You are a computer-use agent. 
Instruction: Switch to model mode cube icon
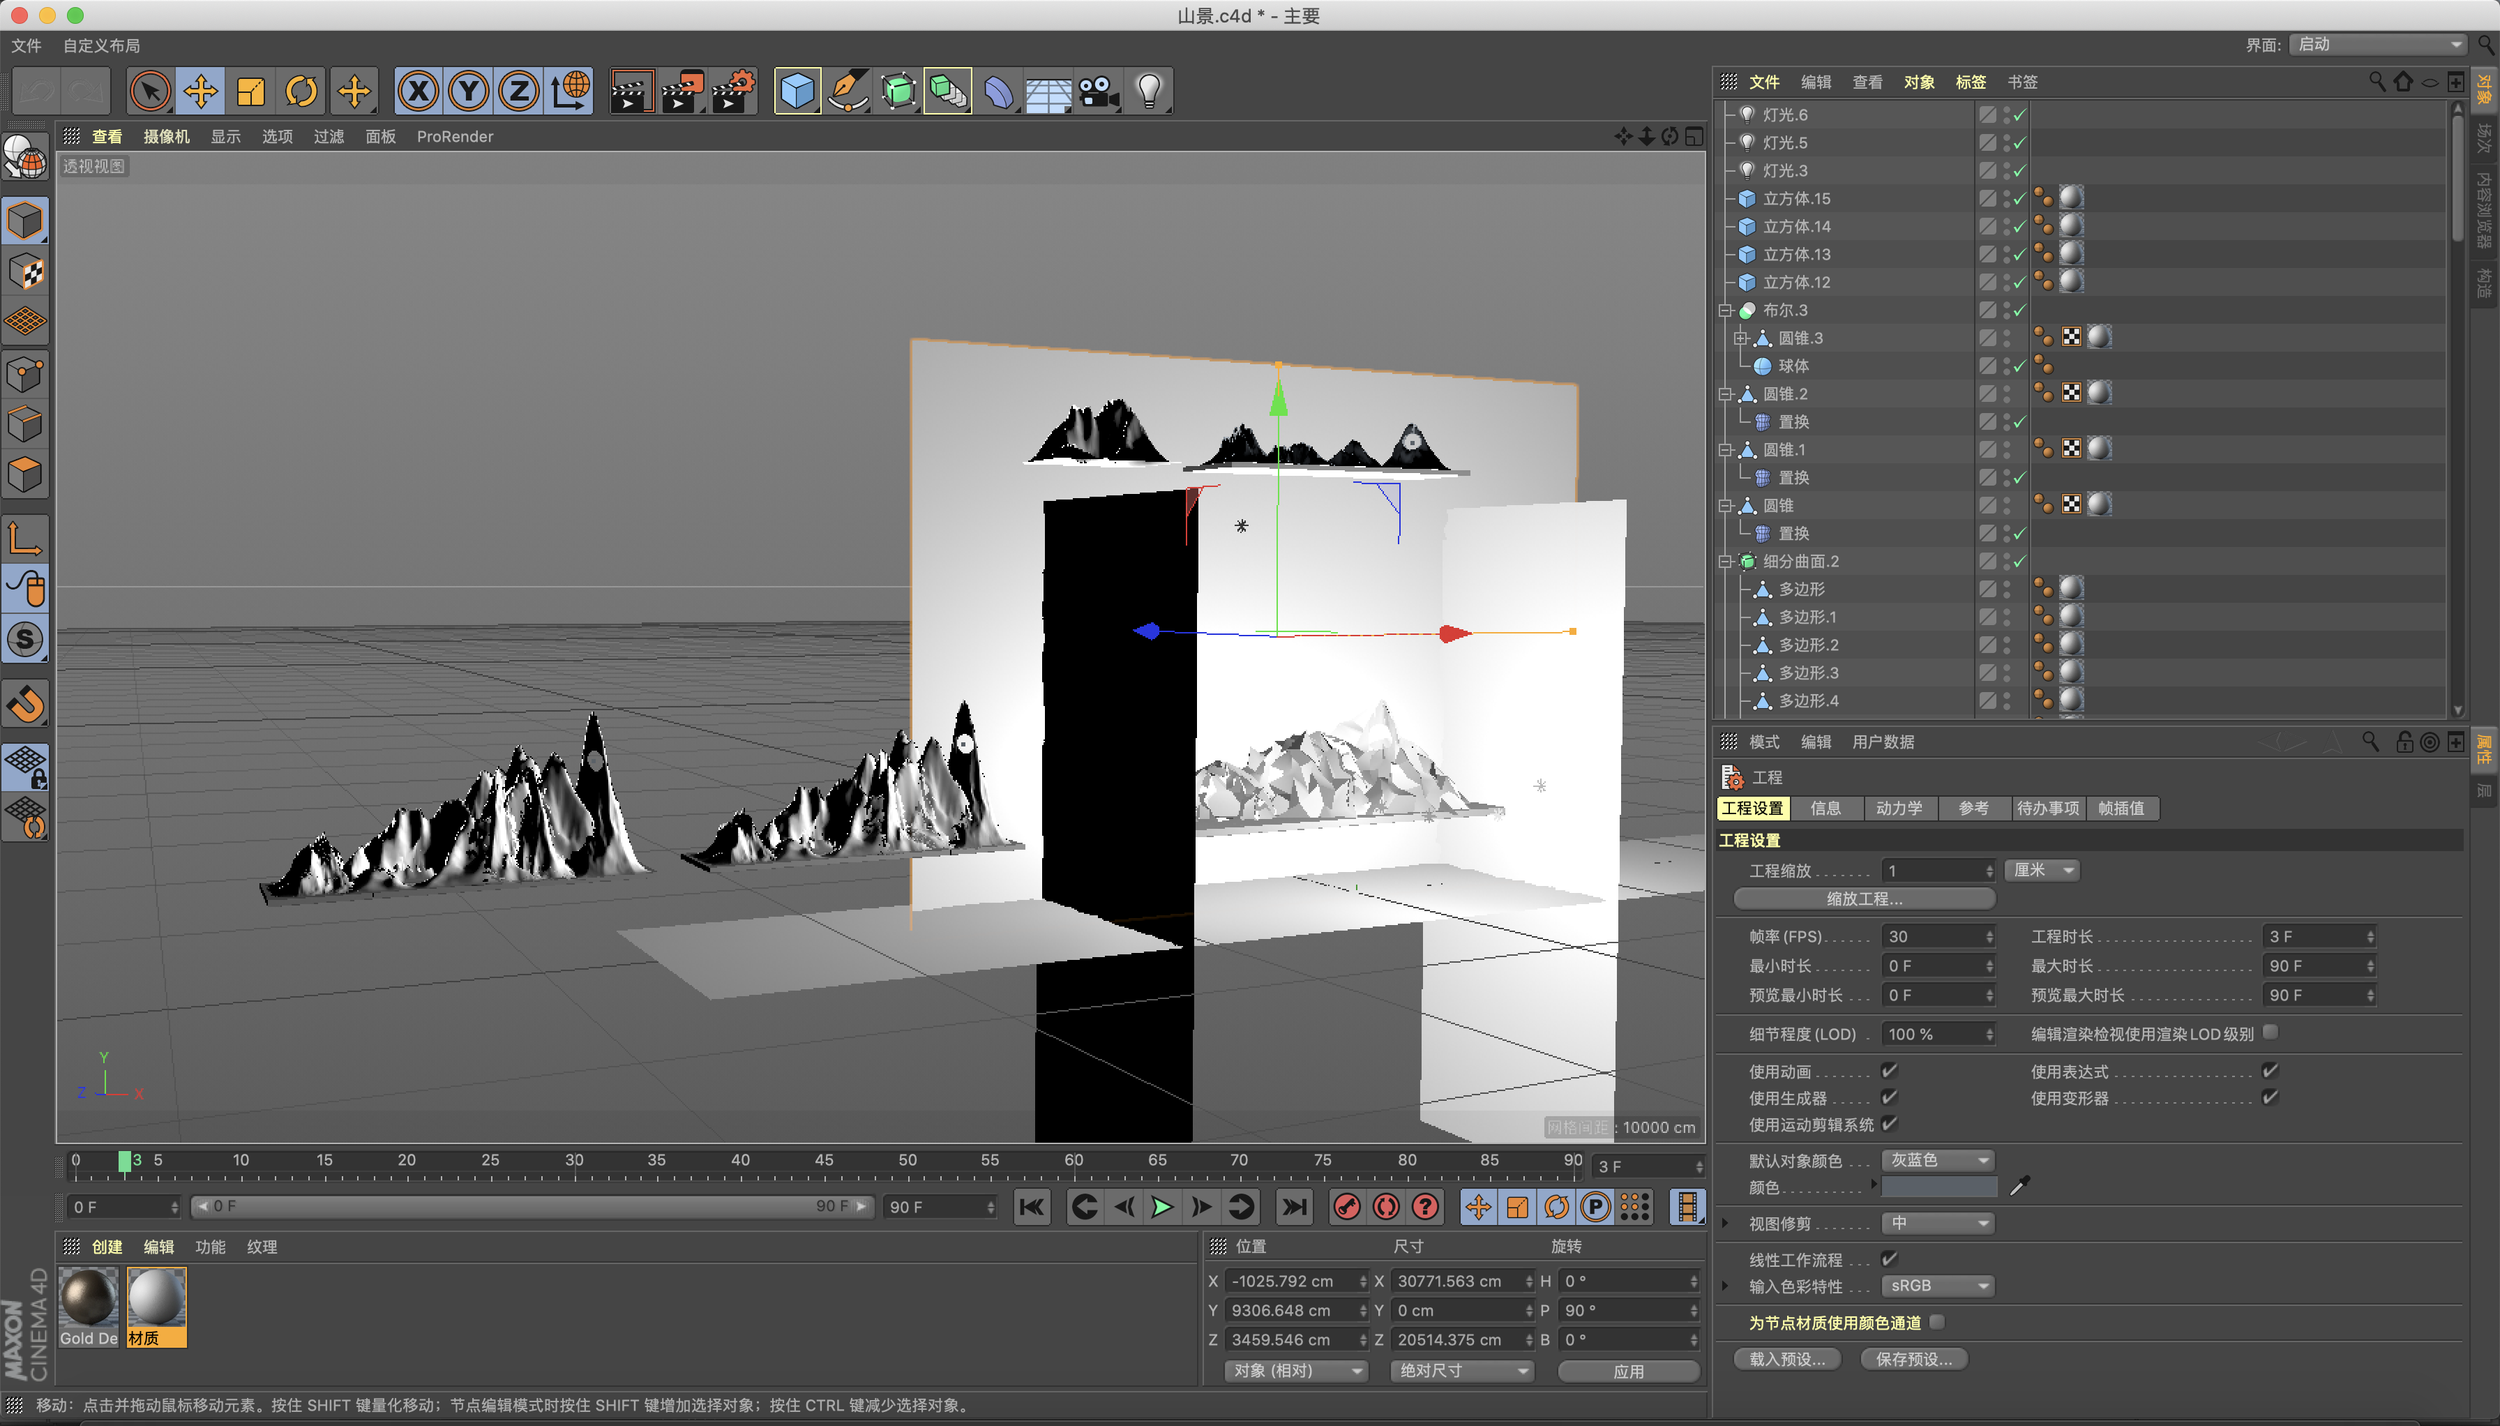[x=25, y=222]
